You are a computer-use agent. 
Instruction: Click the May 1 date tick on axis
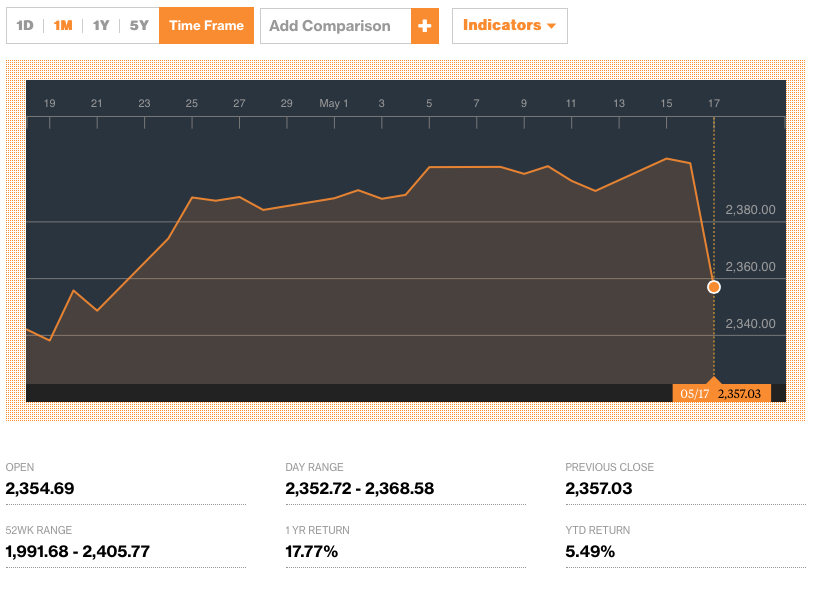(x=334, y=103)
